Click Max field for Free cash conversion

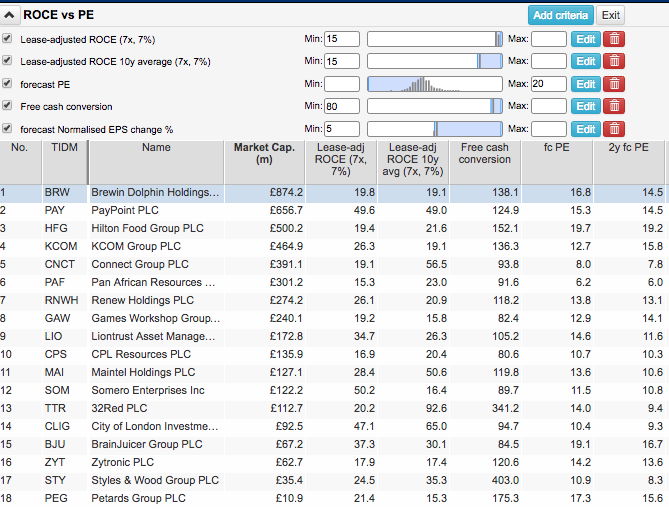click(x=549, y=106)
